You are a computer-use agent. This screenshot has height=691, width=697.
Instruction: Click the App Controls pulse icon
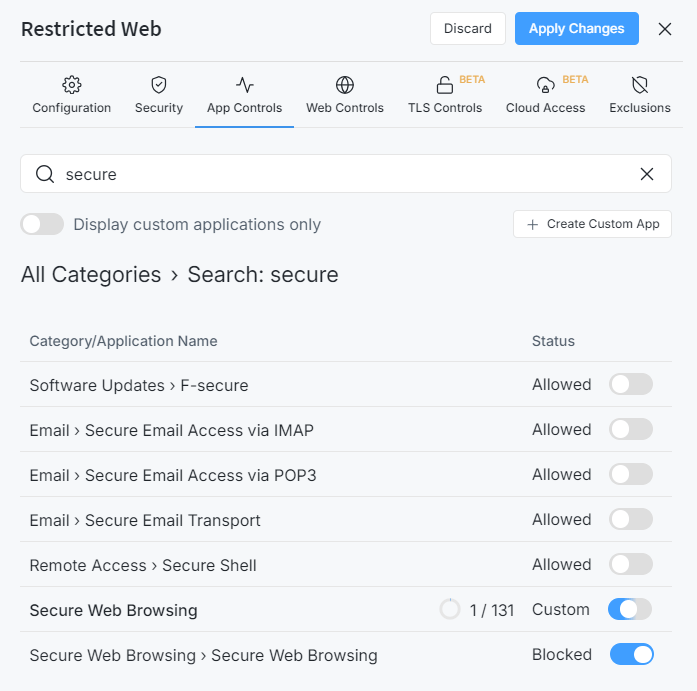pyautogui.click(x=244, y=84)
